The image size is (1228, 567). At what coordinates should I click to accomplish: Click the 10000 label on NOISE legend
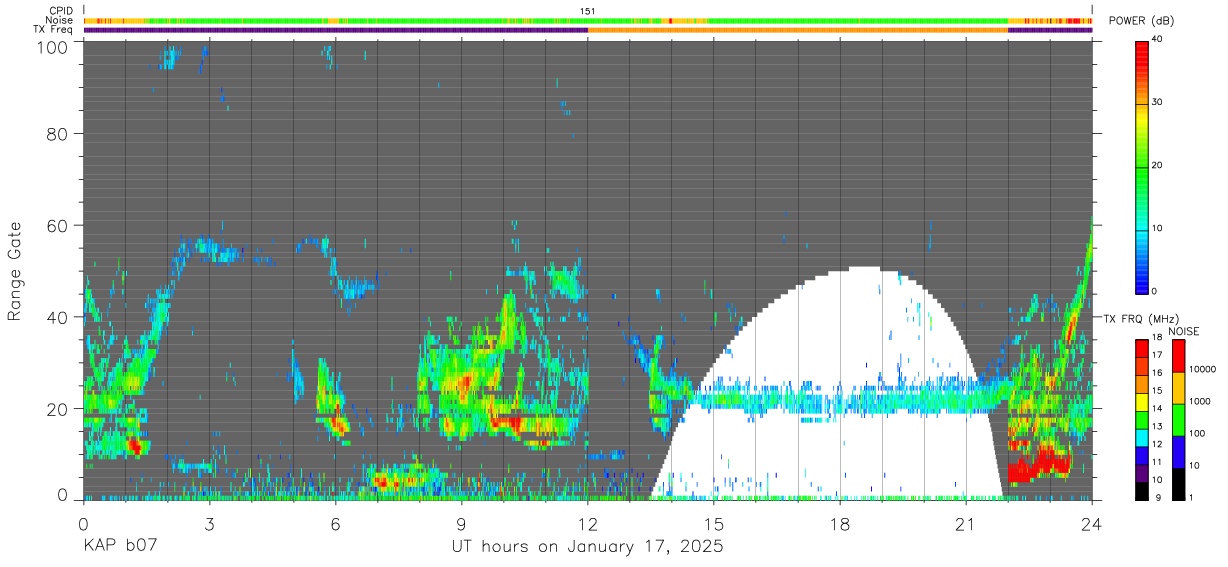click(x=1203, y=369)
